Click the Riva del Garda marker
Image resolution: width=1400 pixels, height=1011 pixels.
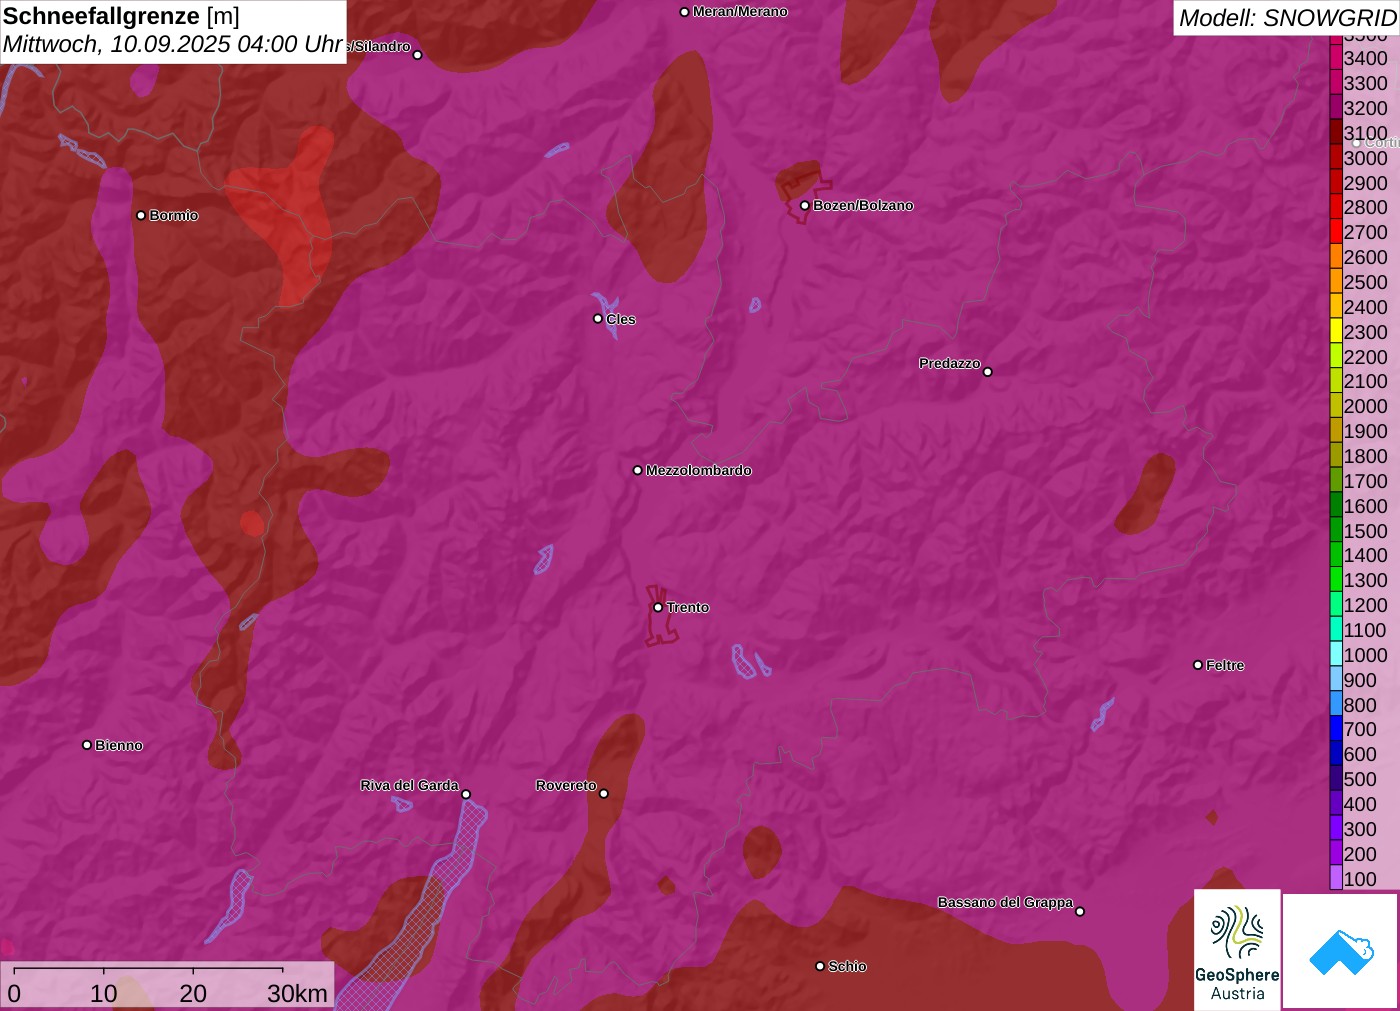click(466, 794)
